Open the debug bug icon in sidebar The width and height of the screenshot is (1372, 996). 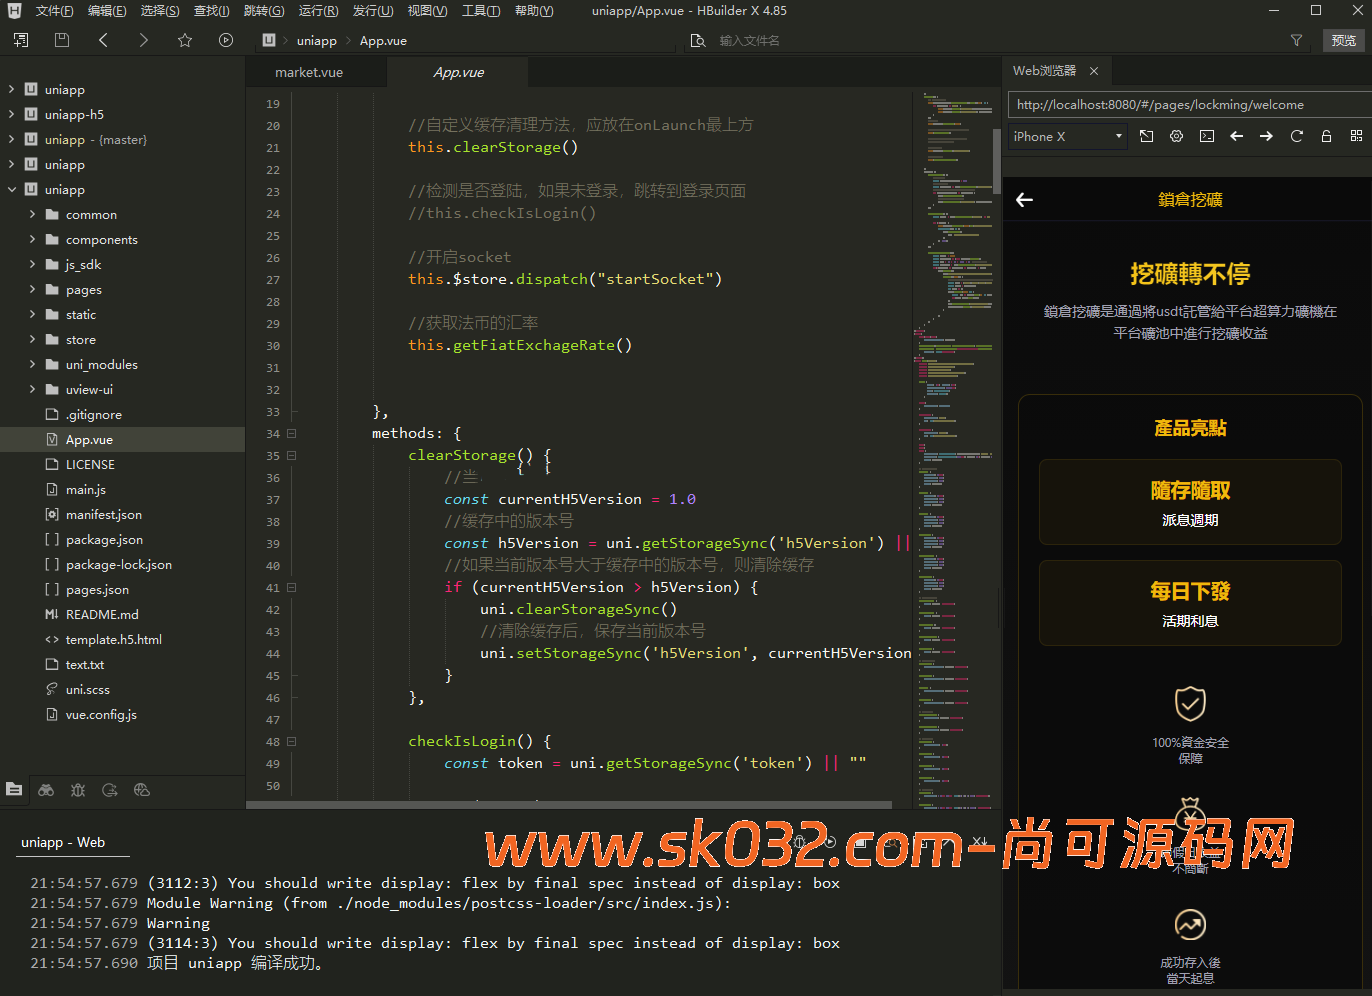[x=78, y=790]
